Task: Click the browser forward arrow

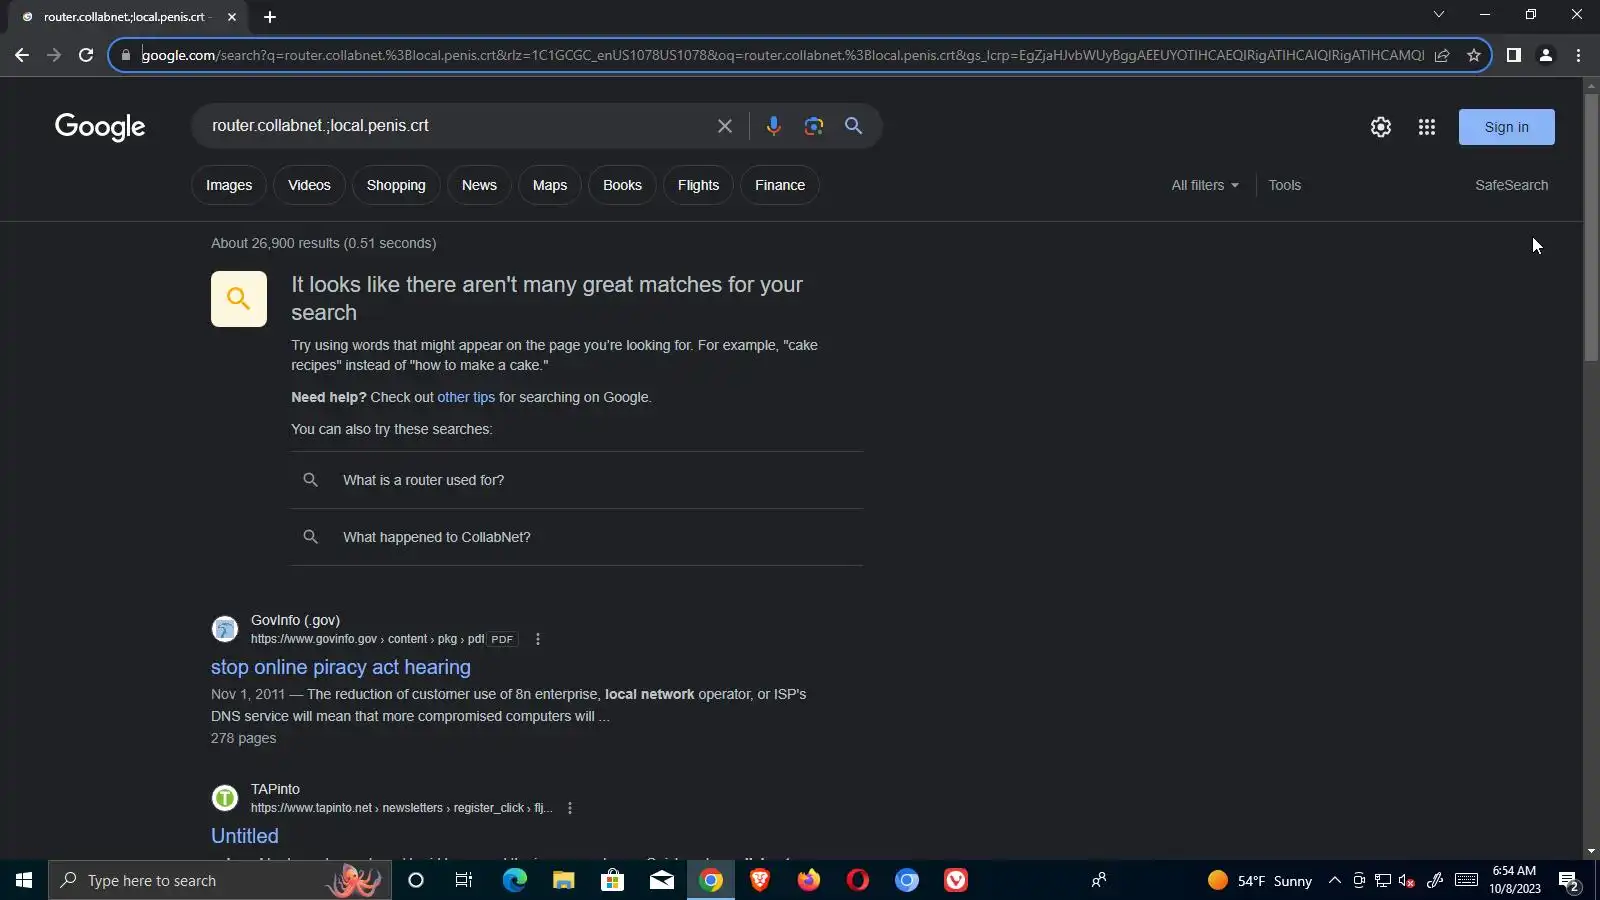Action: (54, 55)
